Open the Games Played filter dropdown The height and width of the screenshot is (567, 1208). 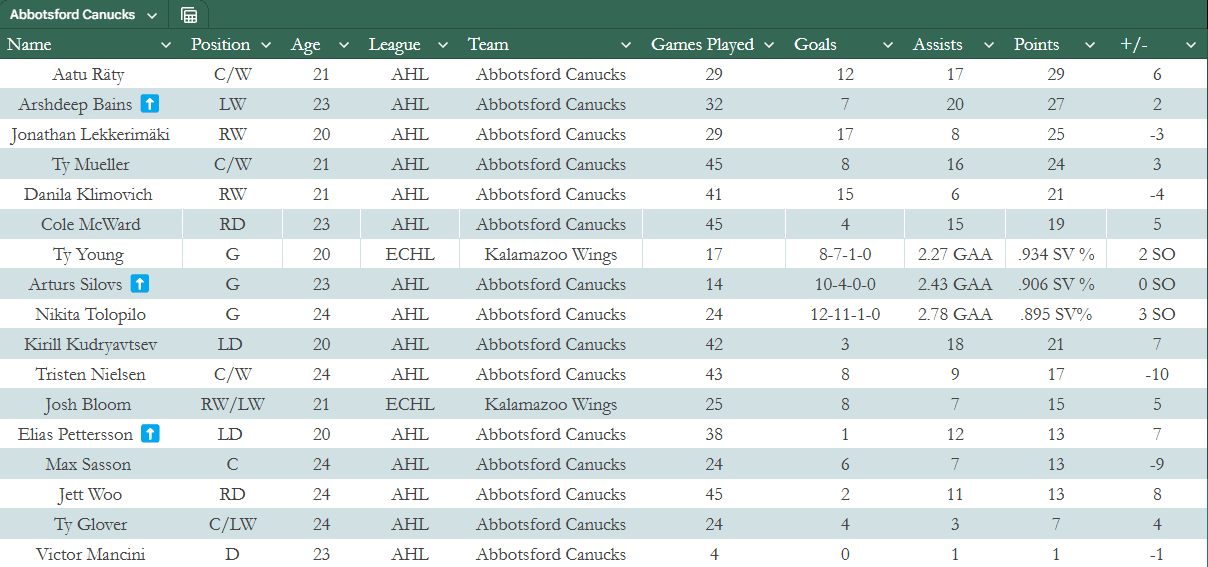[769, 45]
